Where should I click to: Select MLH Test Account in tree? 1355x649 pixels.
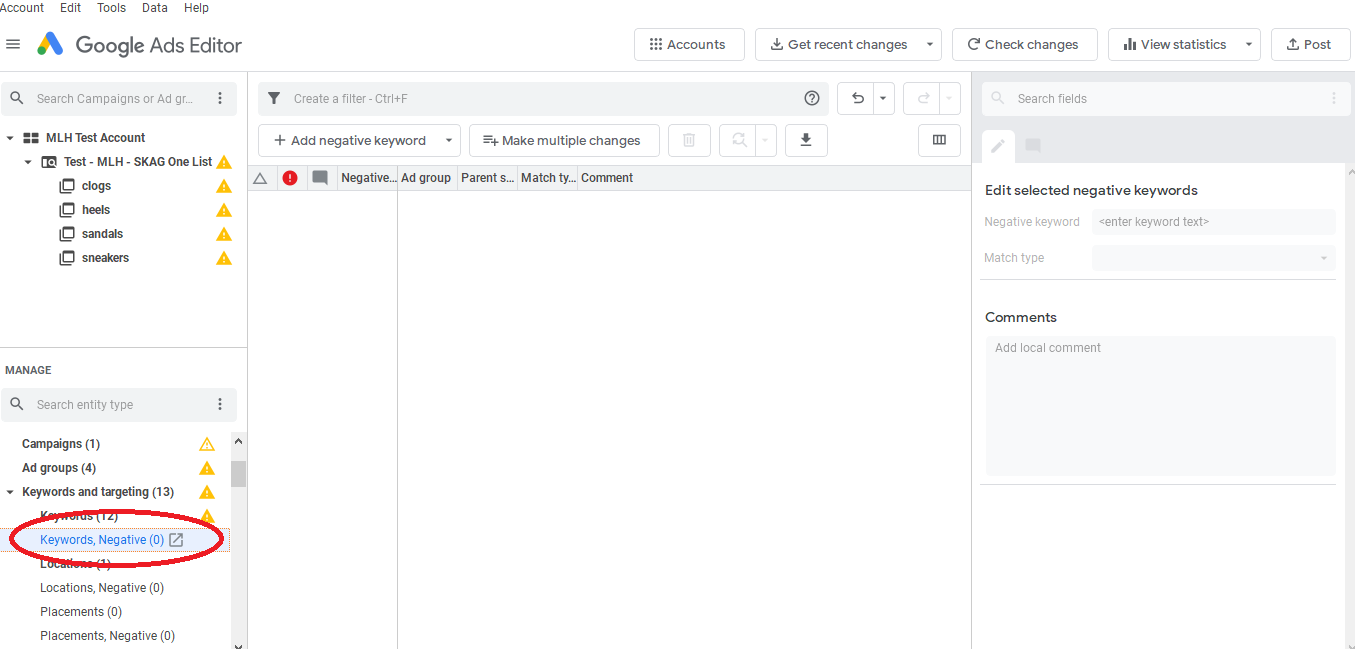95,138
